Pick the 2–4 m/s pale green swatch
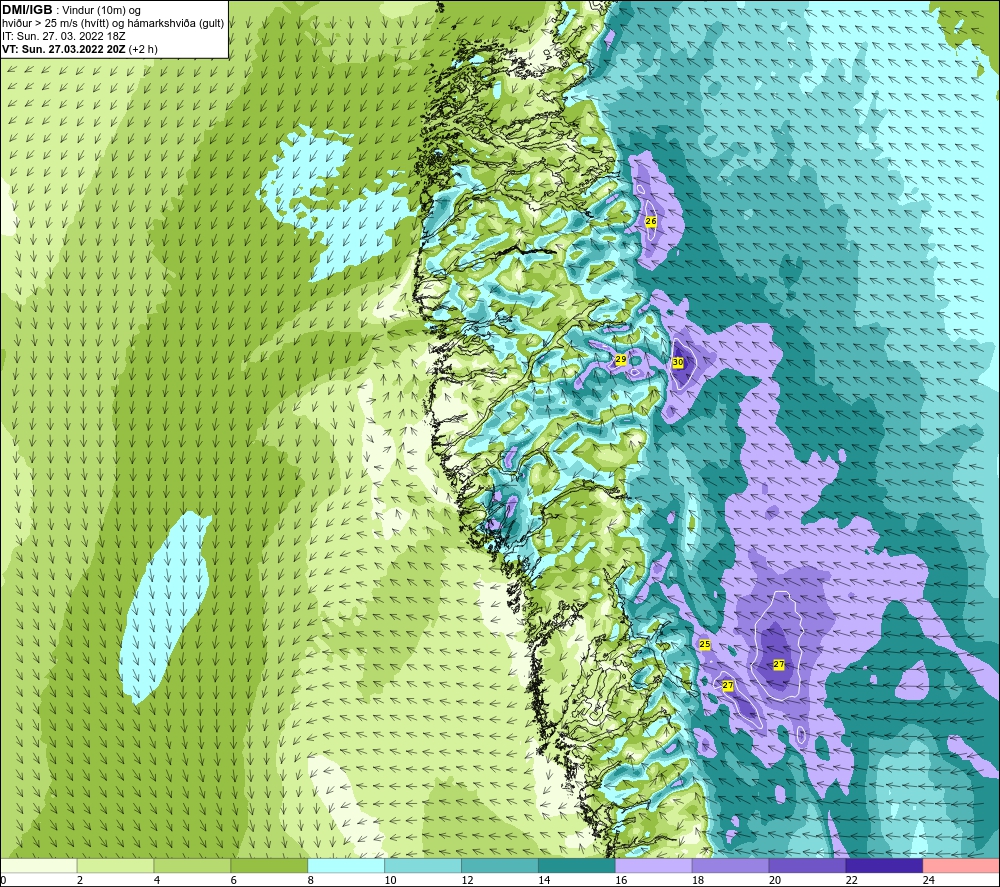Image resolution: width=1000 pixels, height=887 pixels. point(115,865)
